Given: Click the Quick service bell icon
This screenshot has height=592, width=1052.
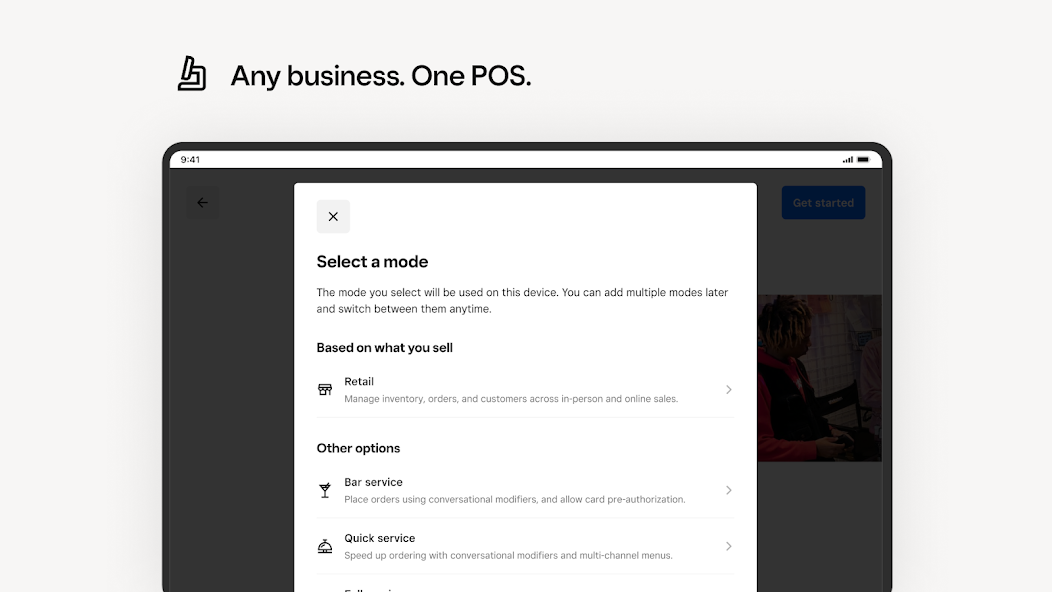Looking at the screenshot, I should click(x=325, y=546).
